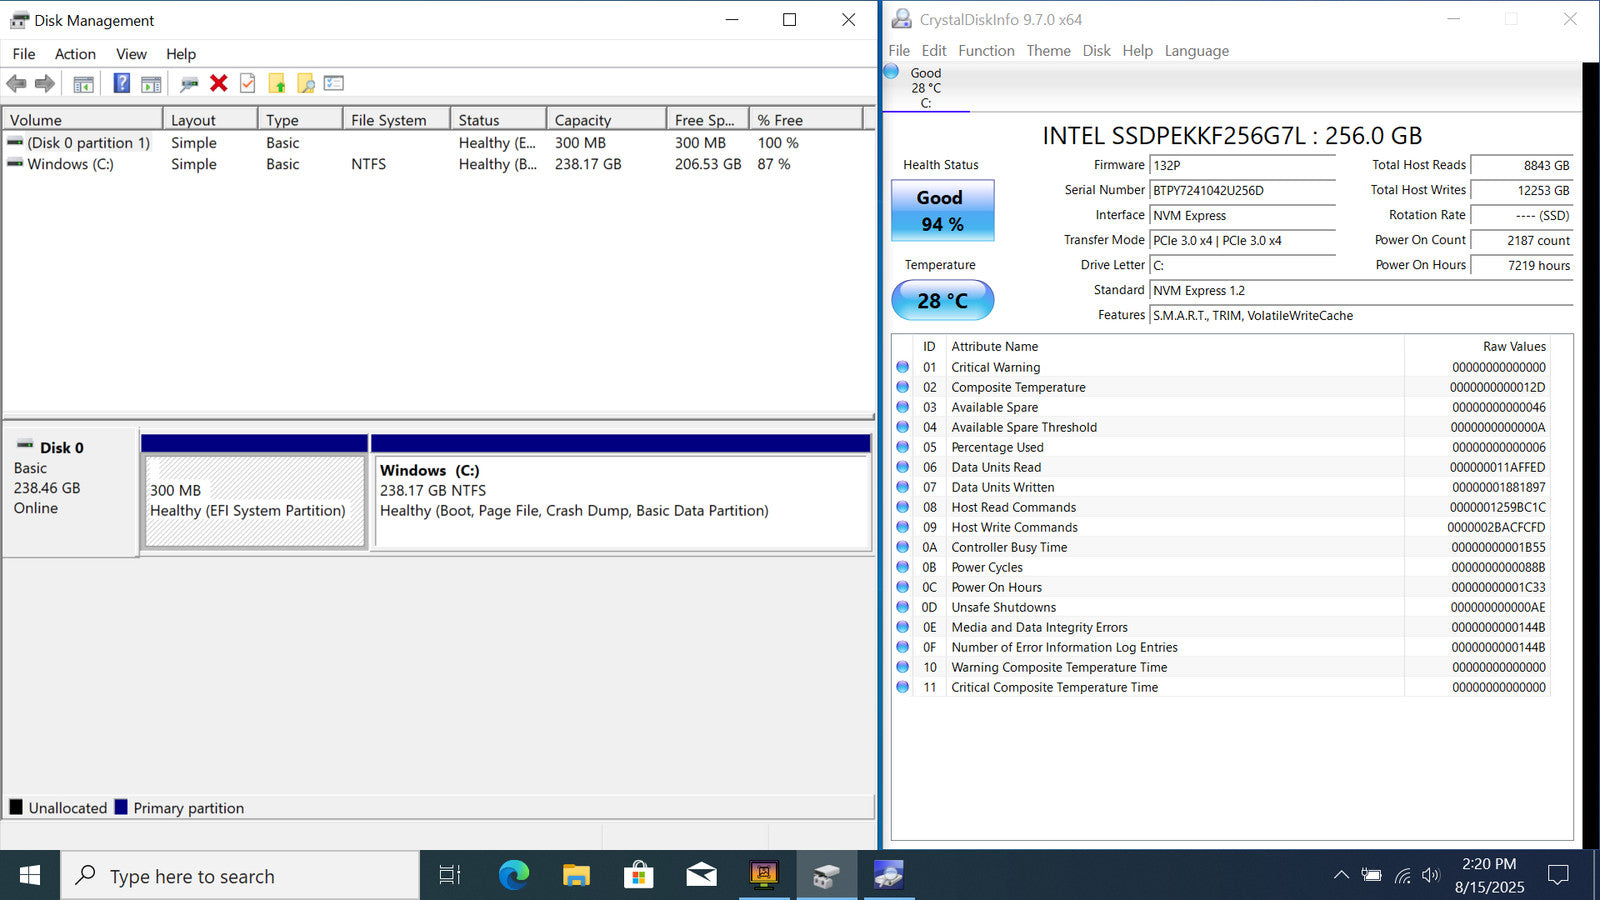Toggle the Show/Hide Console Tree toolbar icon

84,84
